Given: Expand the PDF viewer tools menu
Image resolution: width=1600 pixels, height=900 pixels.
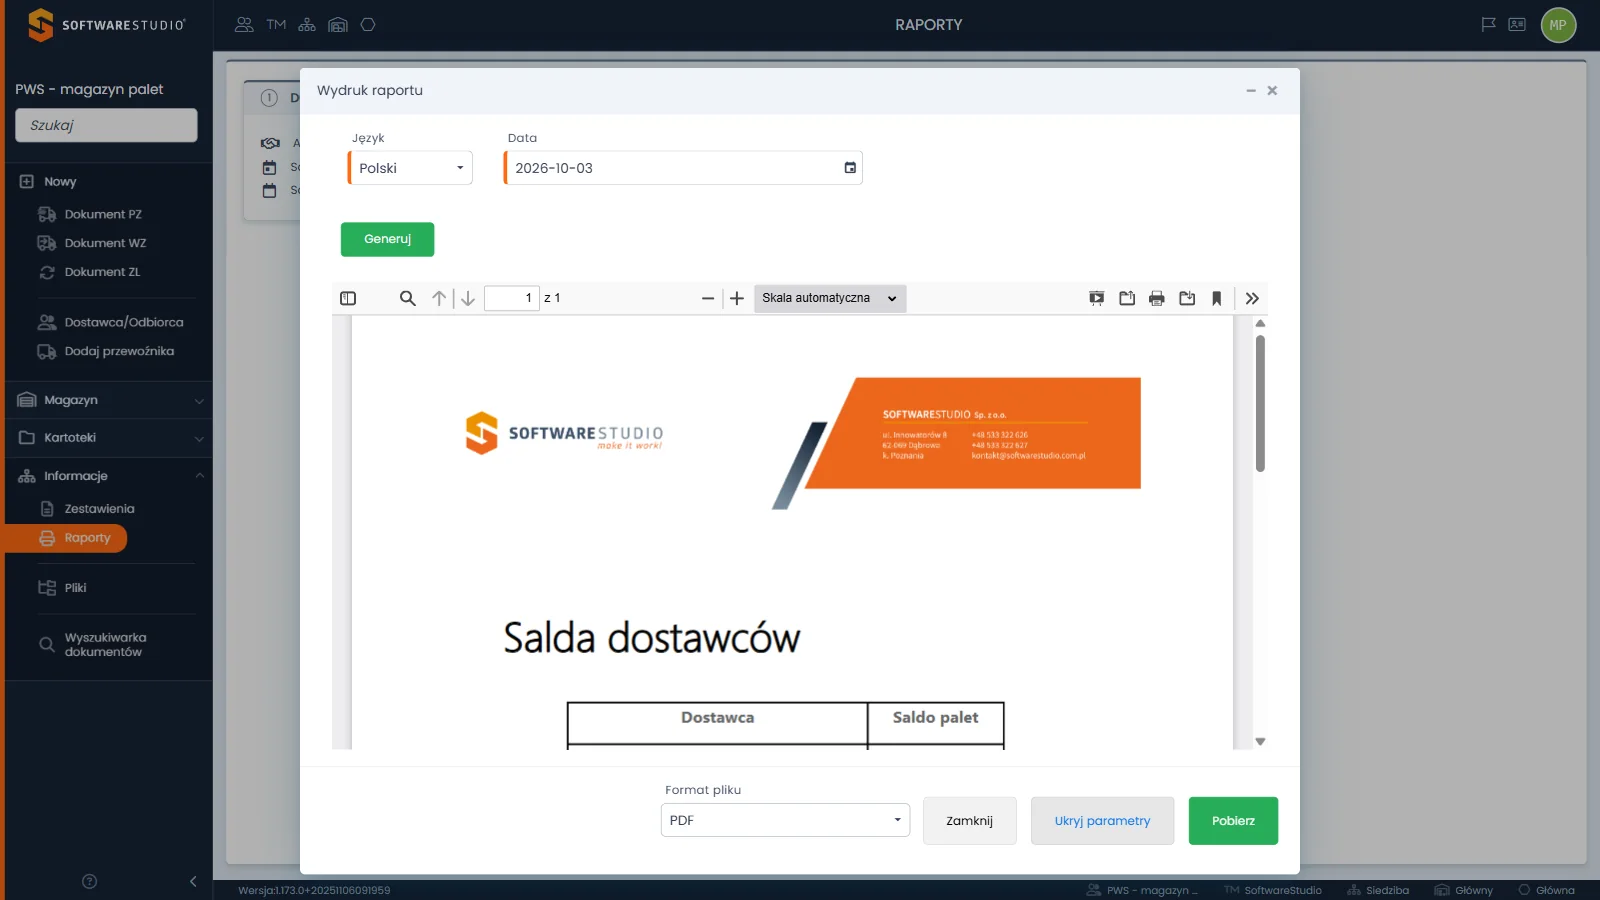Looking at the screenshot, I should pos(1252,298).
